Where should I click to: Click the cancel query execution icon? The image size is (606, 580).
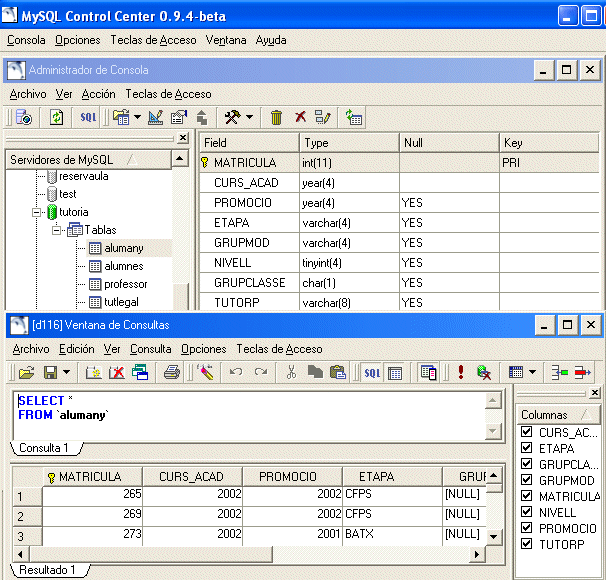click(x=484, y=372)
